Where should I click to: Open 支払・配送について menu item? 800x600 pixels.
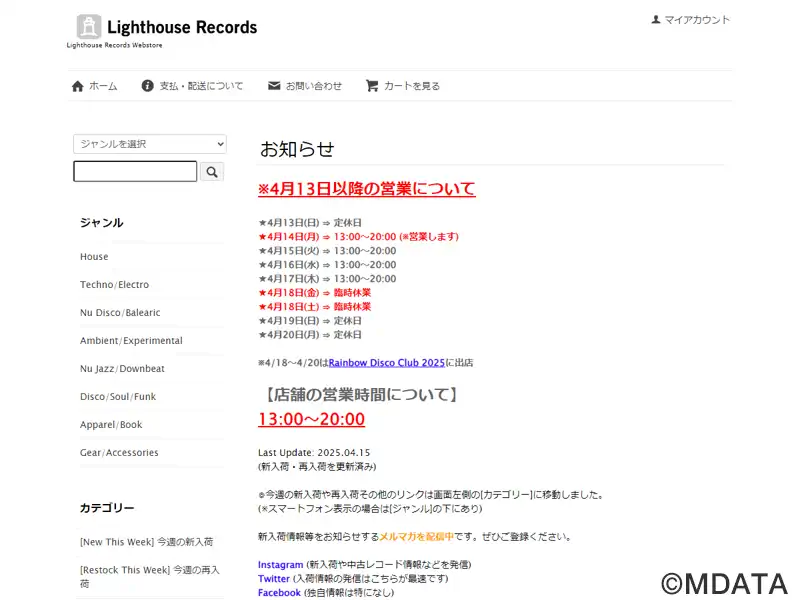click(201, 86)
